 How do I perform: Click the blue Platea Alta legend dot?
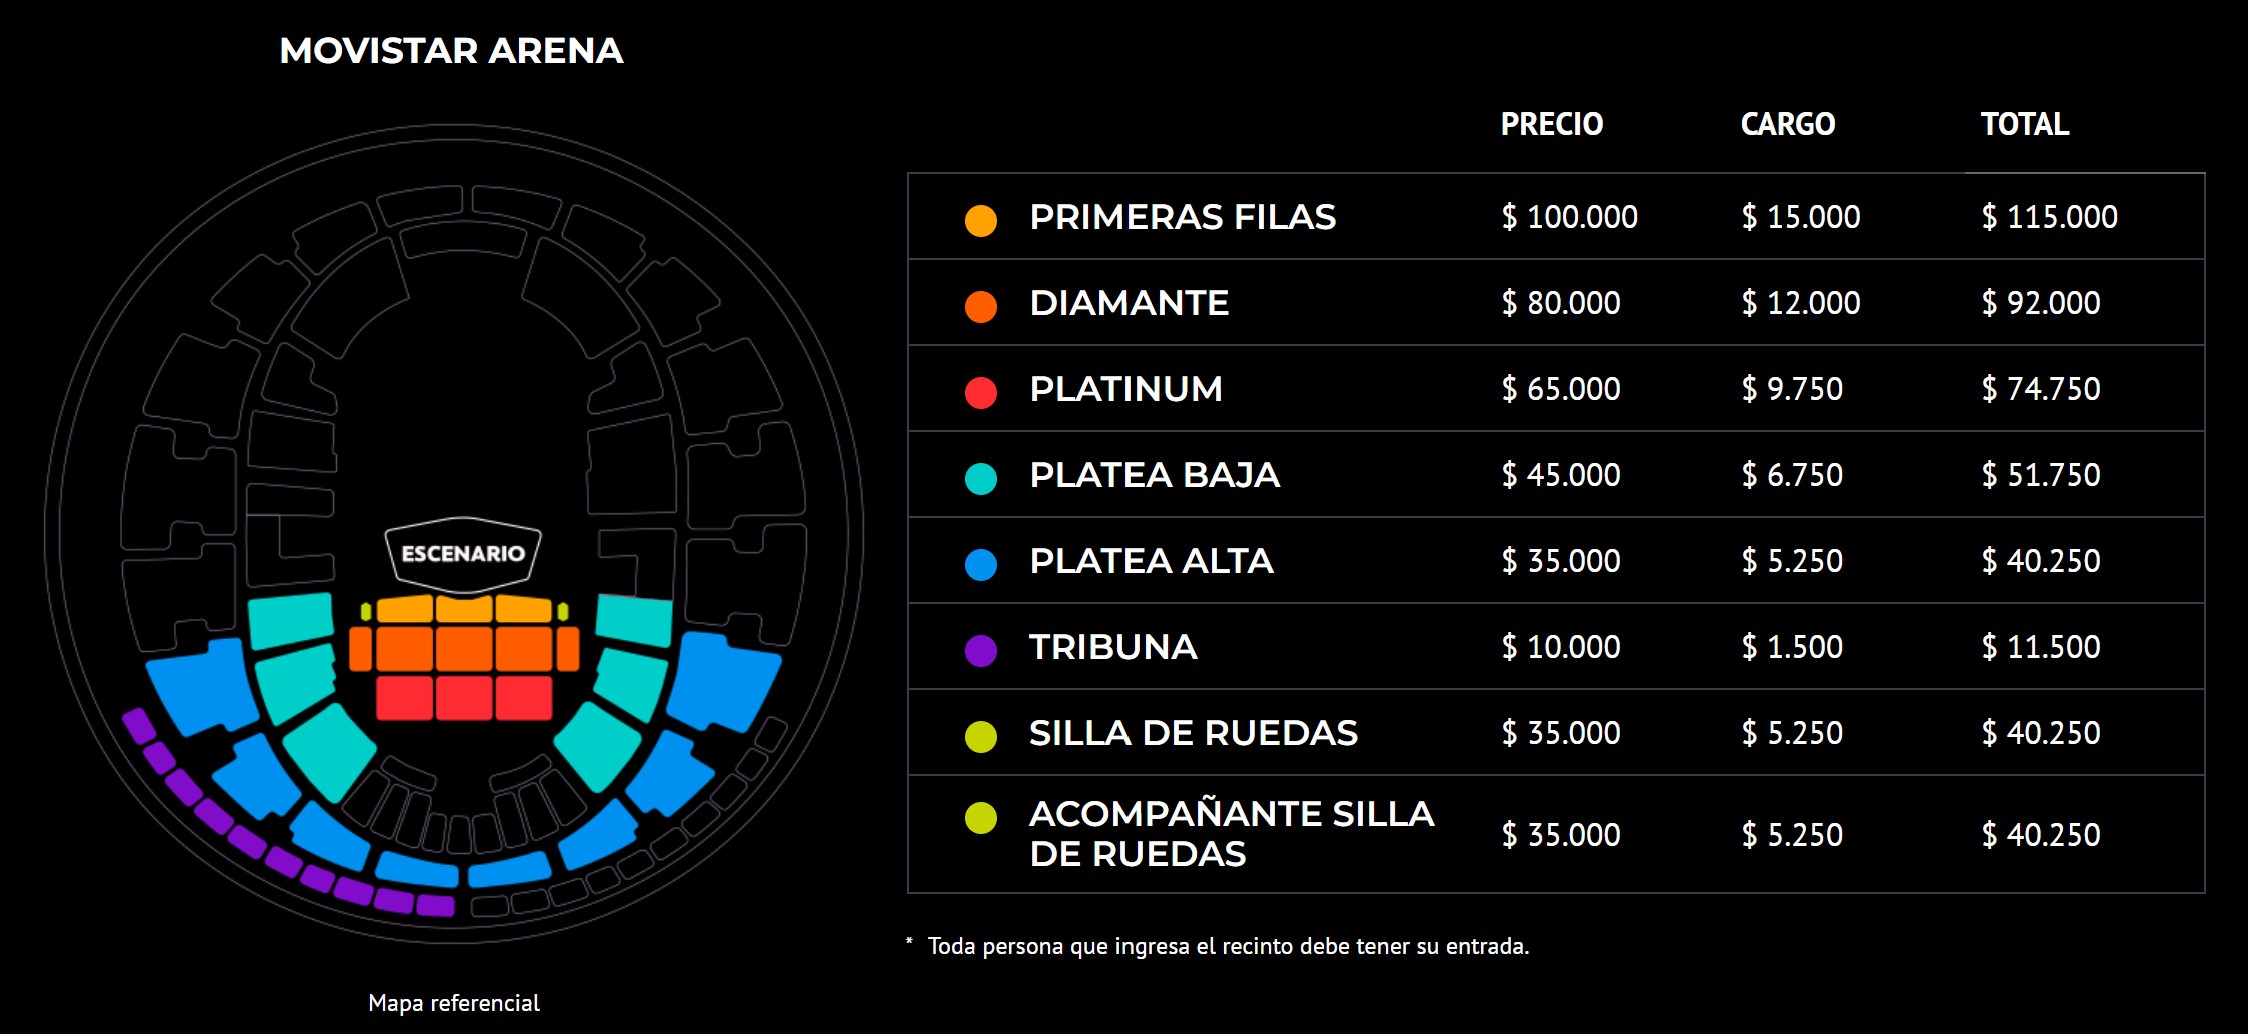tap(980, 564)
